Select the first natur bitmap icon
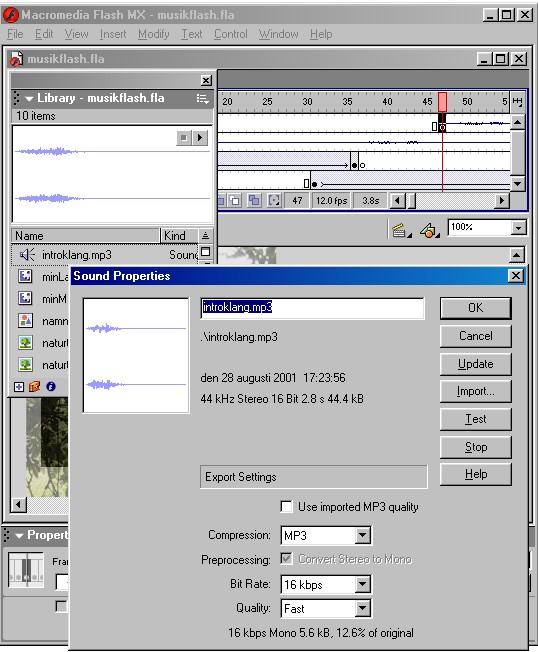Image resolution: width=538 pixels, height=652 pixels. tap(25, 343)
